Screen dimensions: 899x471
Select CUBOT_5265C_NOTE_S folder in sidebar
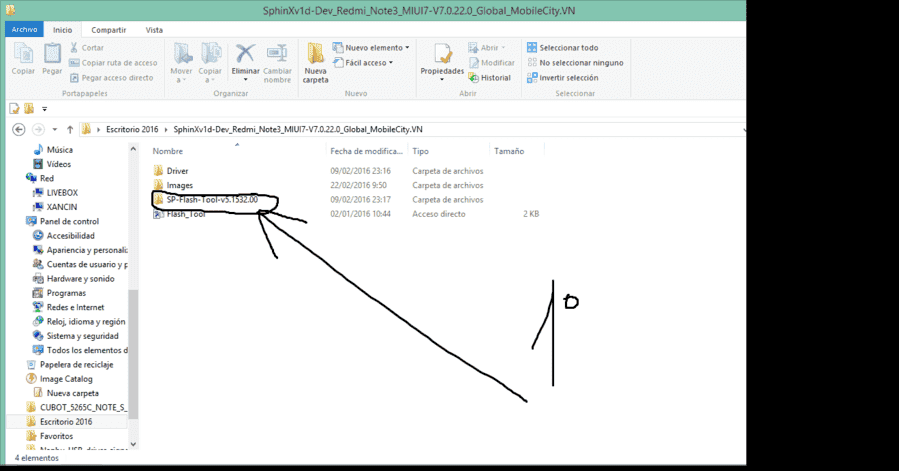click(x=76, y=407)
